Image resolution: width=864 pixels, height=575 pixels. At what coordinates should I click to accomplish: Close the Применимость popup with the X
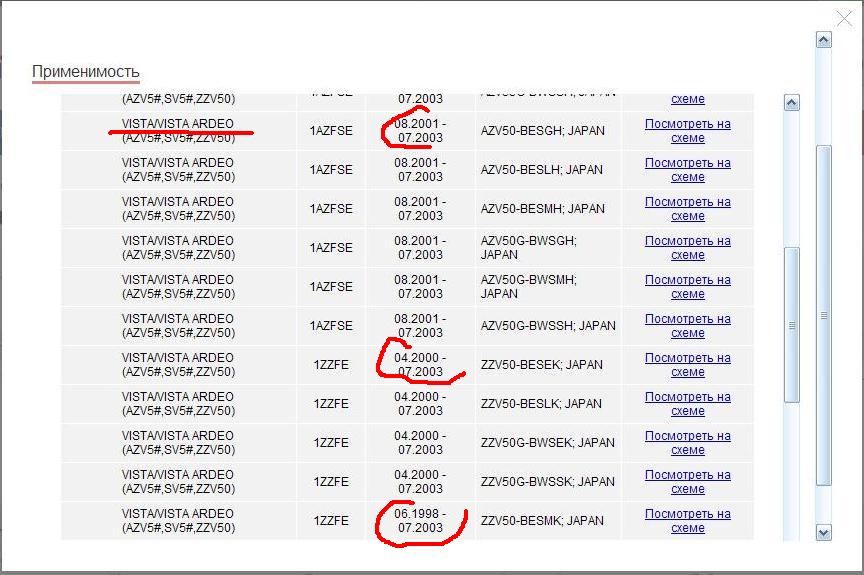tap(844, 17)
